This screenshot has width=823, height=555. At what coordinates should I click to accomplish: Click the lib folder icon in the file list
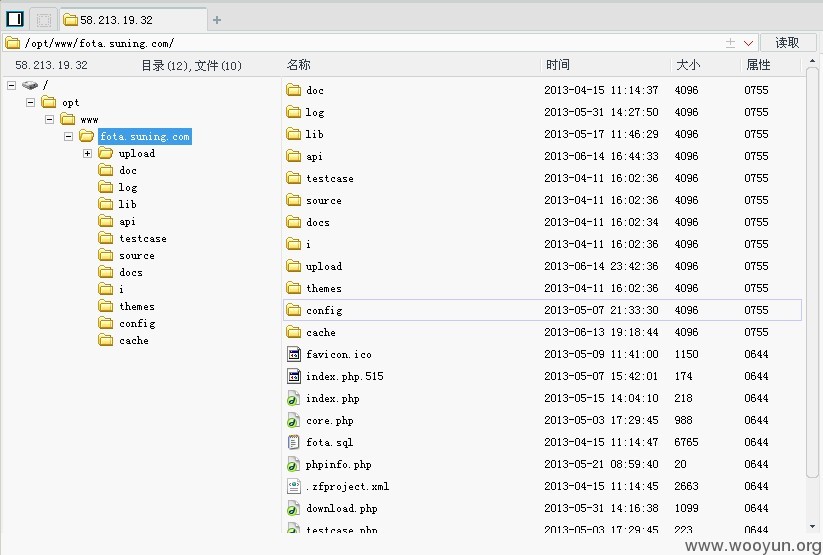[293, 134]
